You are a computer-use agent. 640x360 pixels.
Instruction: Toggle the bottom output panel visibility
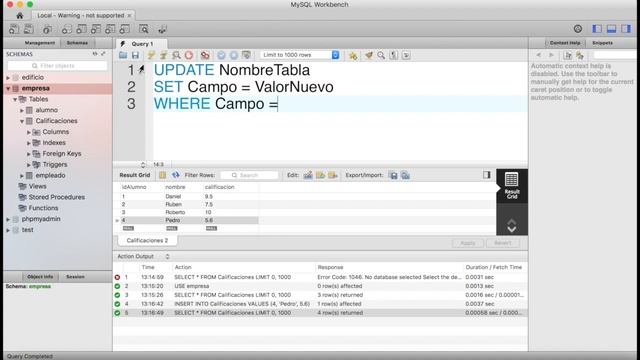(x=611, y=29)
